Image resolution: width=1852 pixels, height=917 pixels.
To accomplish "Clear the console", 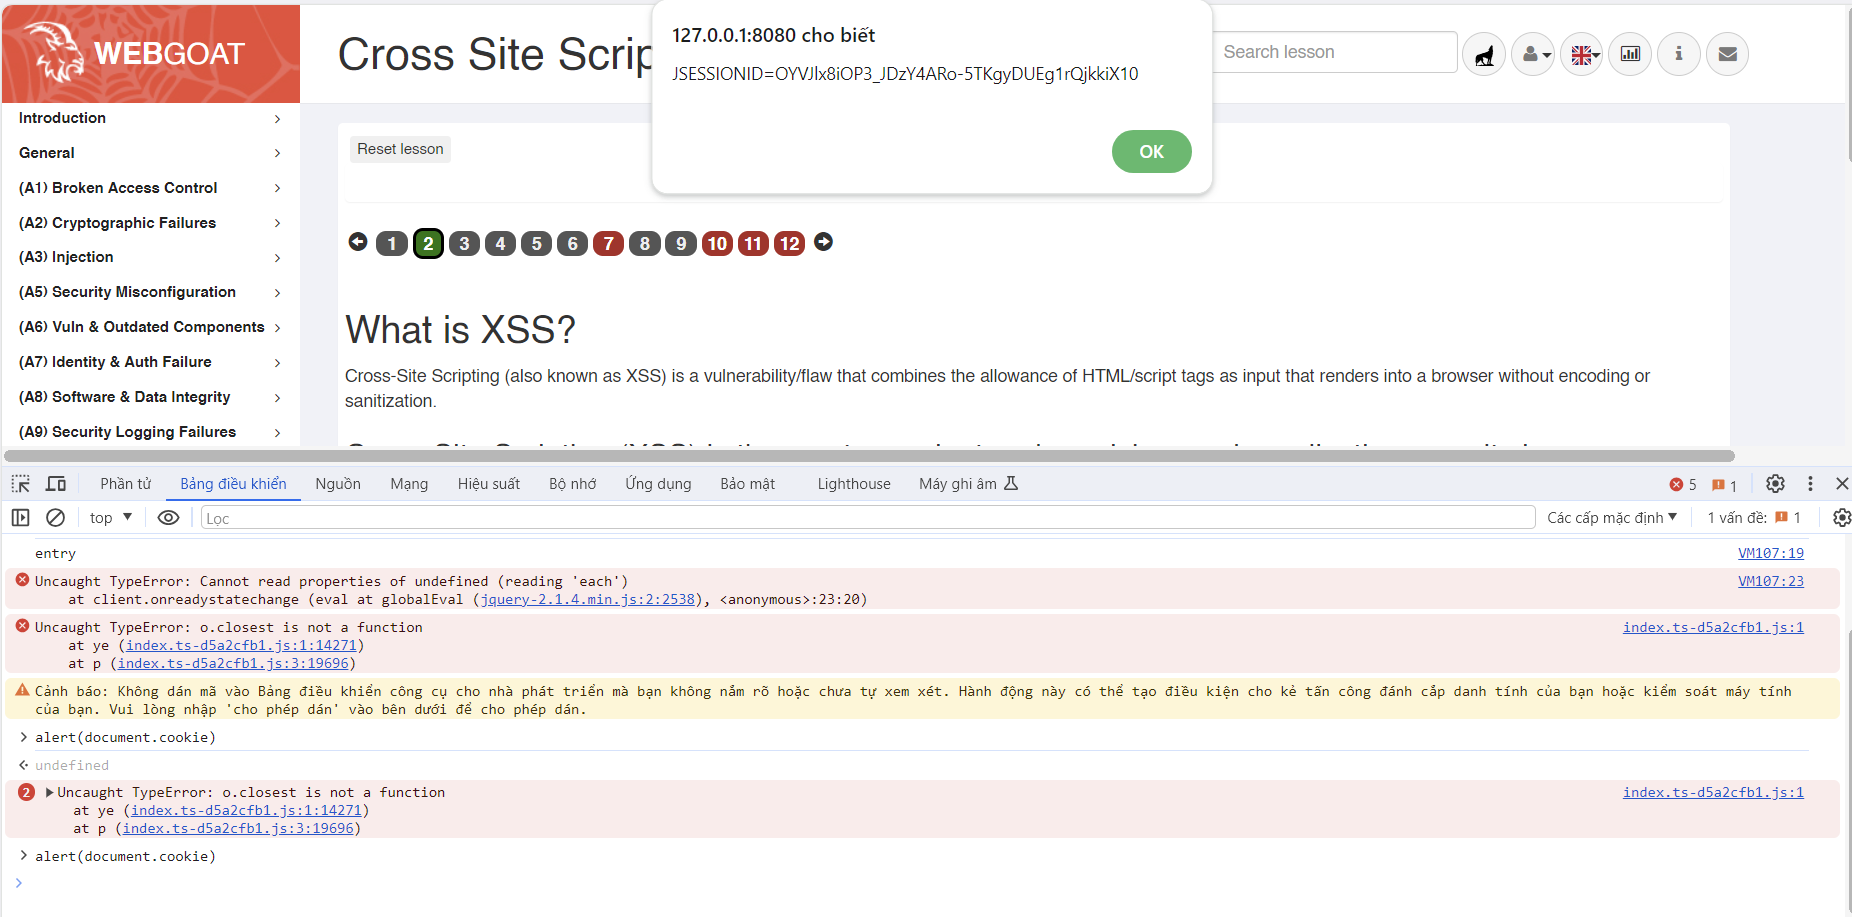I will click(56, 517).
